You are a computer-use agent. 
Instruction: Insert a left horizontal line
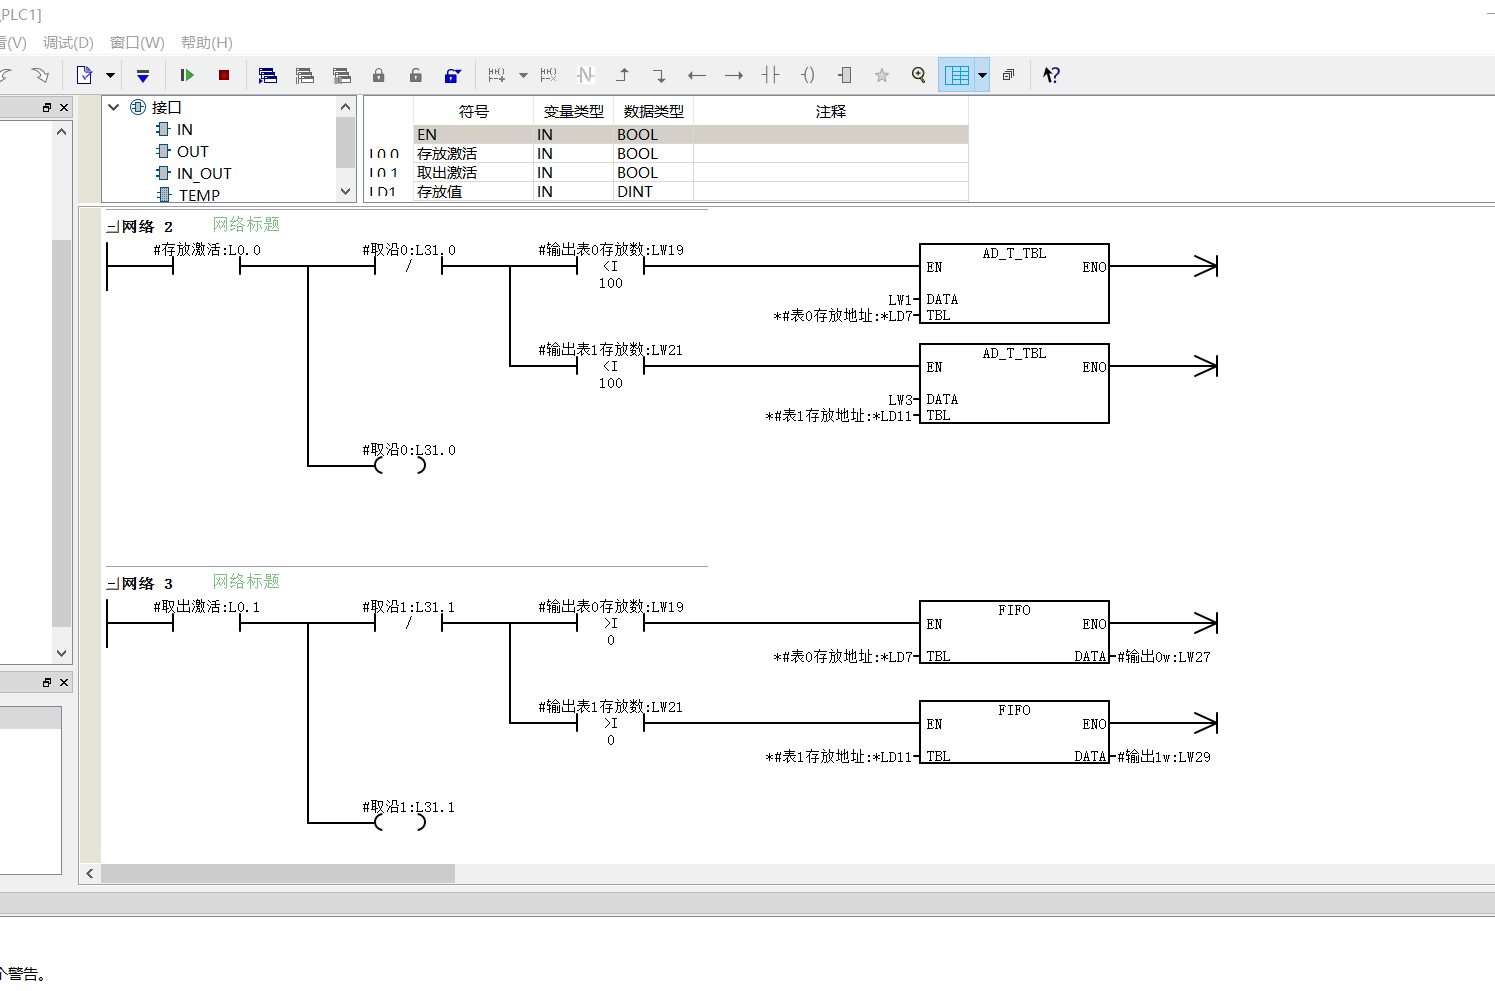coord(697,75)
